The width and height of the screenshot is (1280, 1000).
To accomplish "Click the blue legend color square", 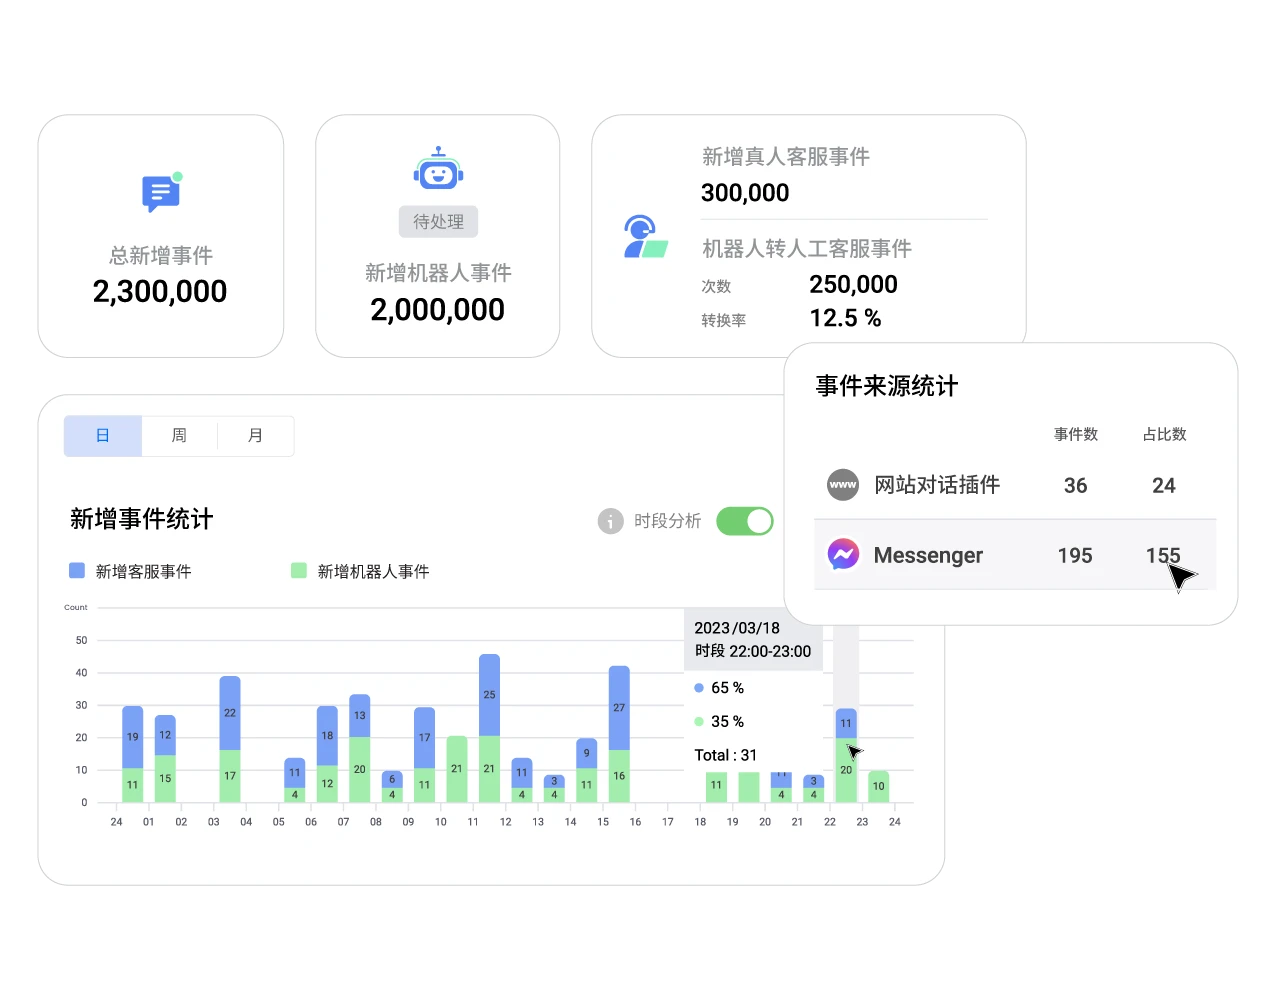I will 77,571.
